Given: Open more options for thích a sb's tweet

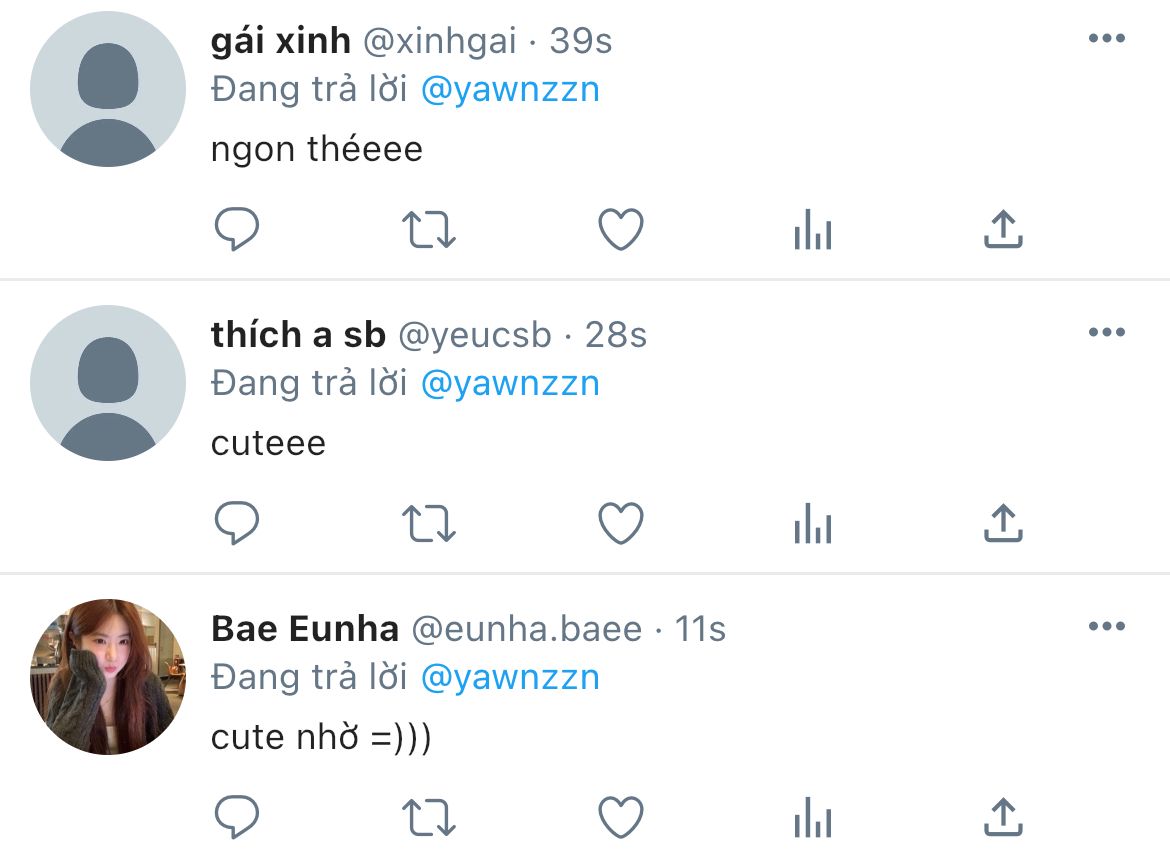Looking at the screenshot, I should 1107,332.
